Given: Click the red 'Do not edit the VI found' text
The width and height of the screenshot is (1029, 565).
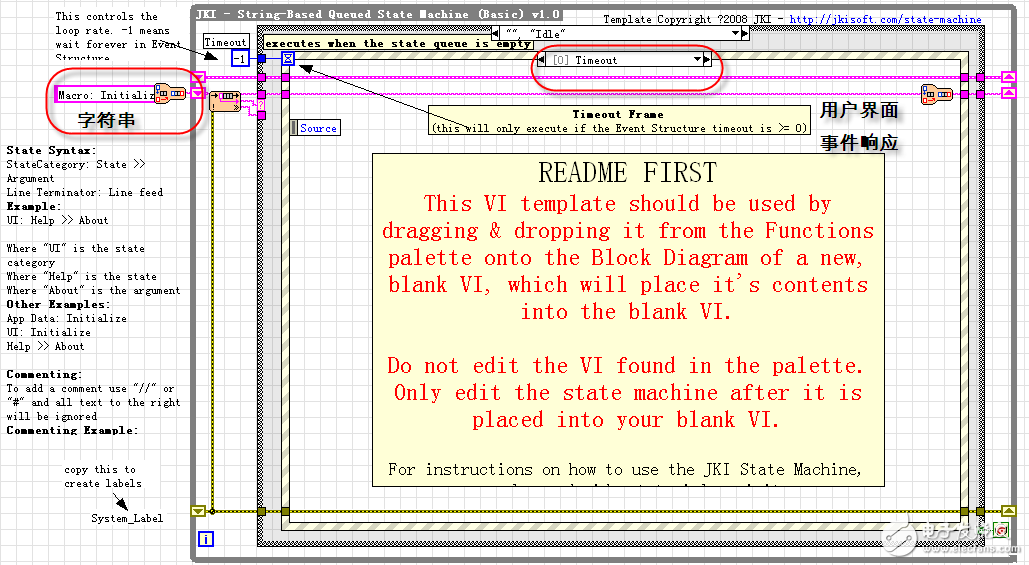Looking at the screenshot, I should pos(625,366).
